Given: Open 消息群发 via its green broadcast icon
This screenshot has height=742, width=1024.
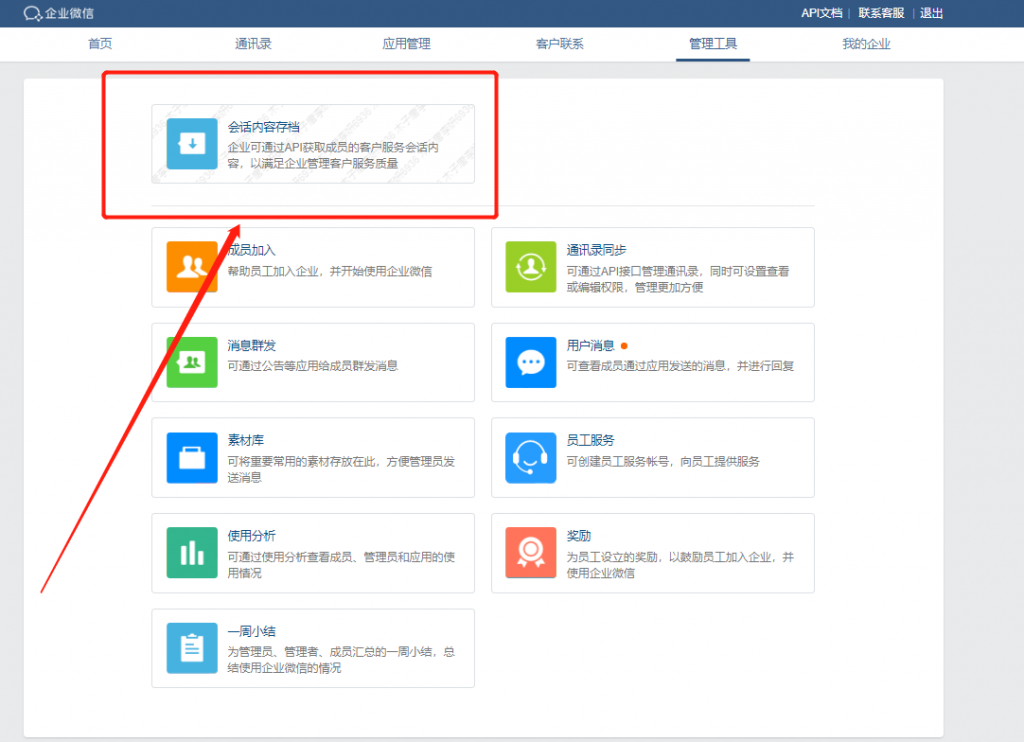Looking at the screenshot, I should pyautogui.click(x=191, y=363).
